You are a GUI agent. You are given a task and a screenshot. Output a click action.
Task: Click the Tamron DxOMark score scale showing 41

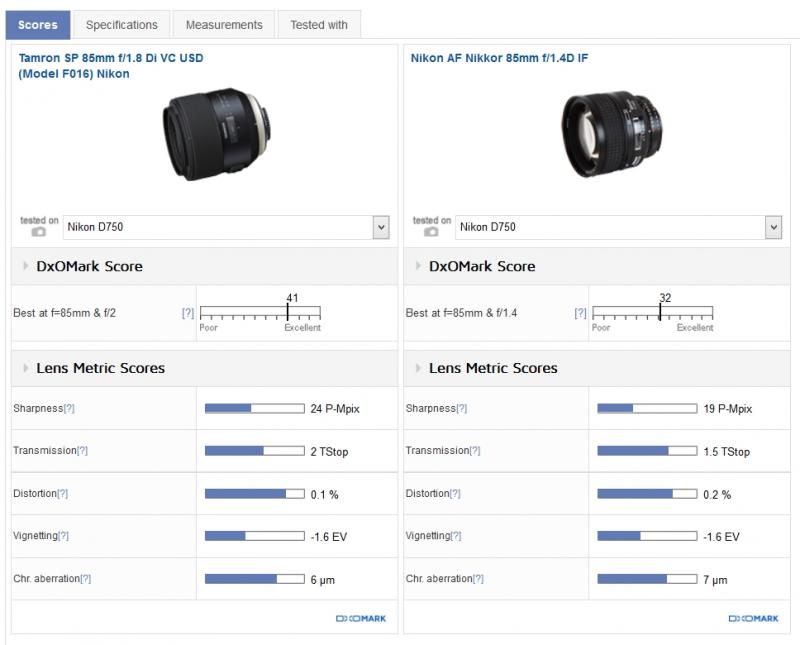pos(260,312)
